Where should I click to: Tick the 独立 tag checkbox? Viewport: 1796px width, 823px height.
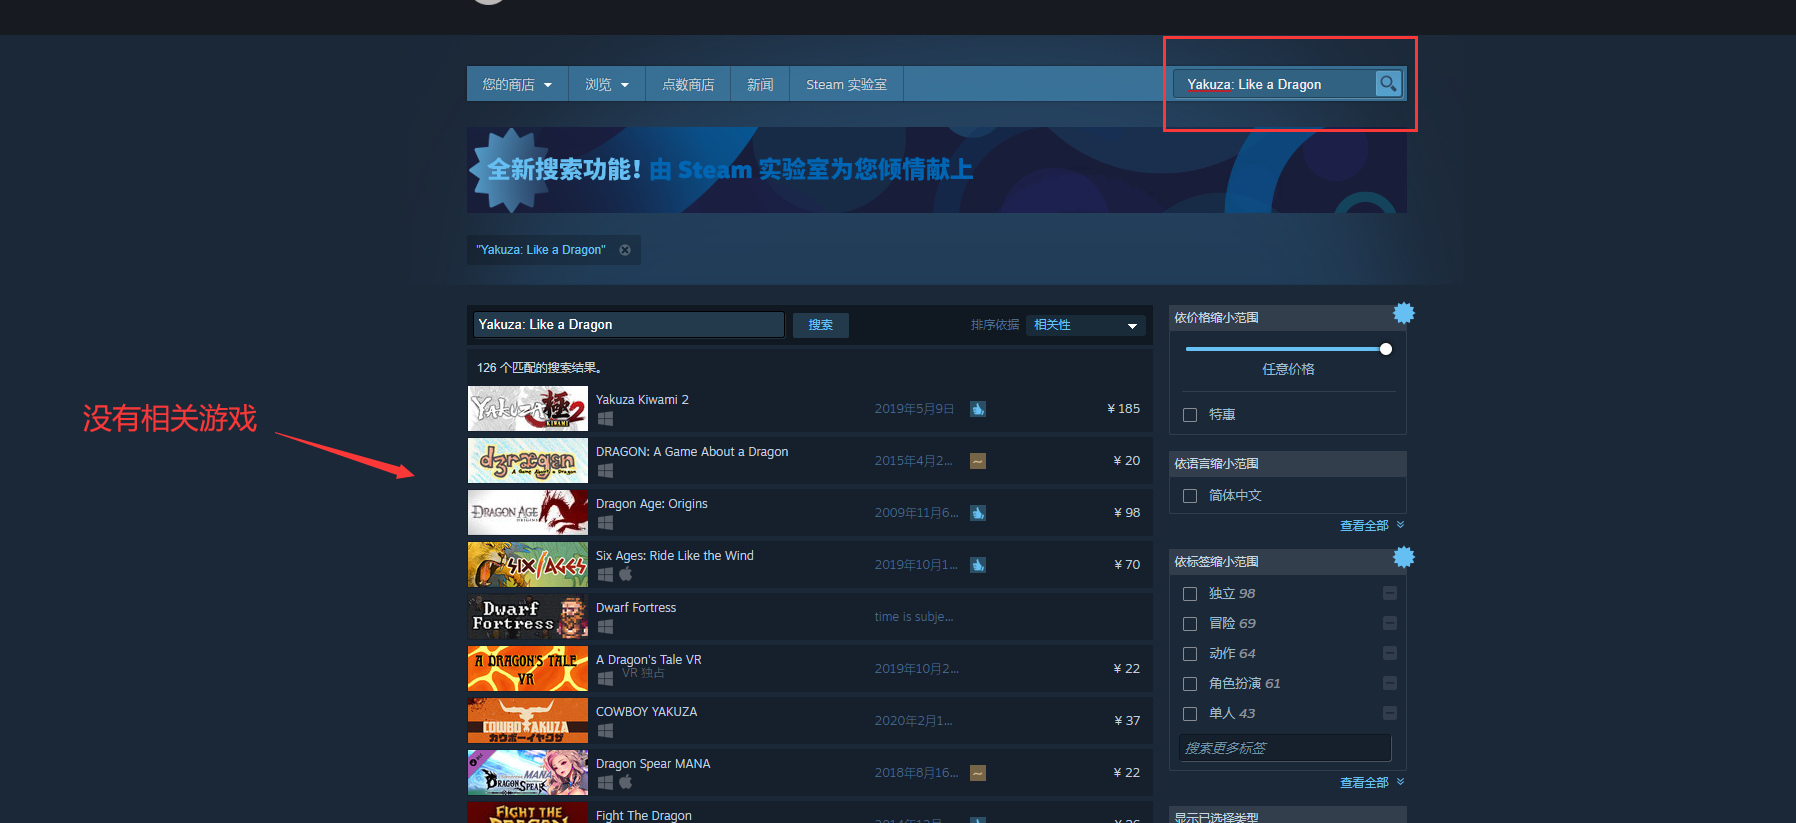(1190, 594)
